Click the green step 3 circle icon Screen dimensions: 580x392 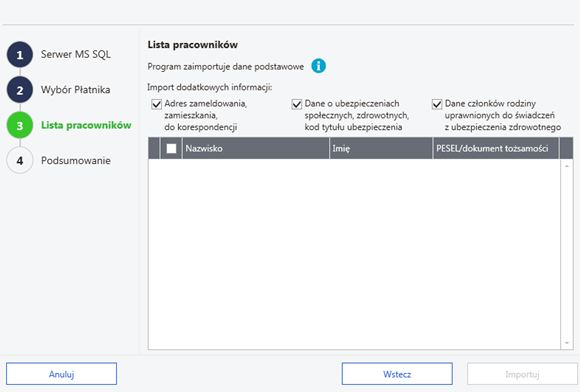click(x=20, y=125)
